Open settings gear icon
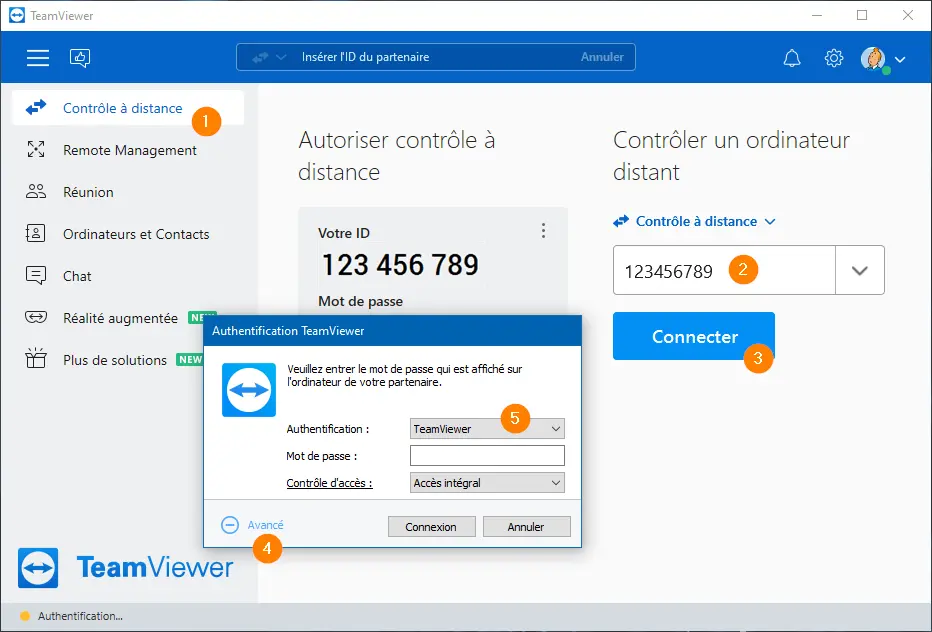The height and width of the screenshot is (632, 932). pyautogui.click(x=834, y=58)
